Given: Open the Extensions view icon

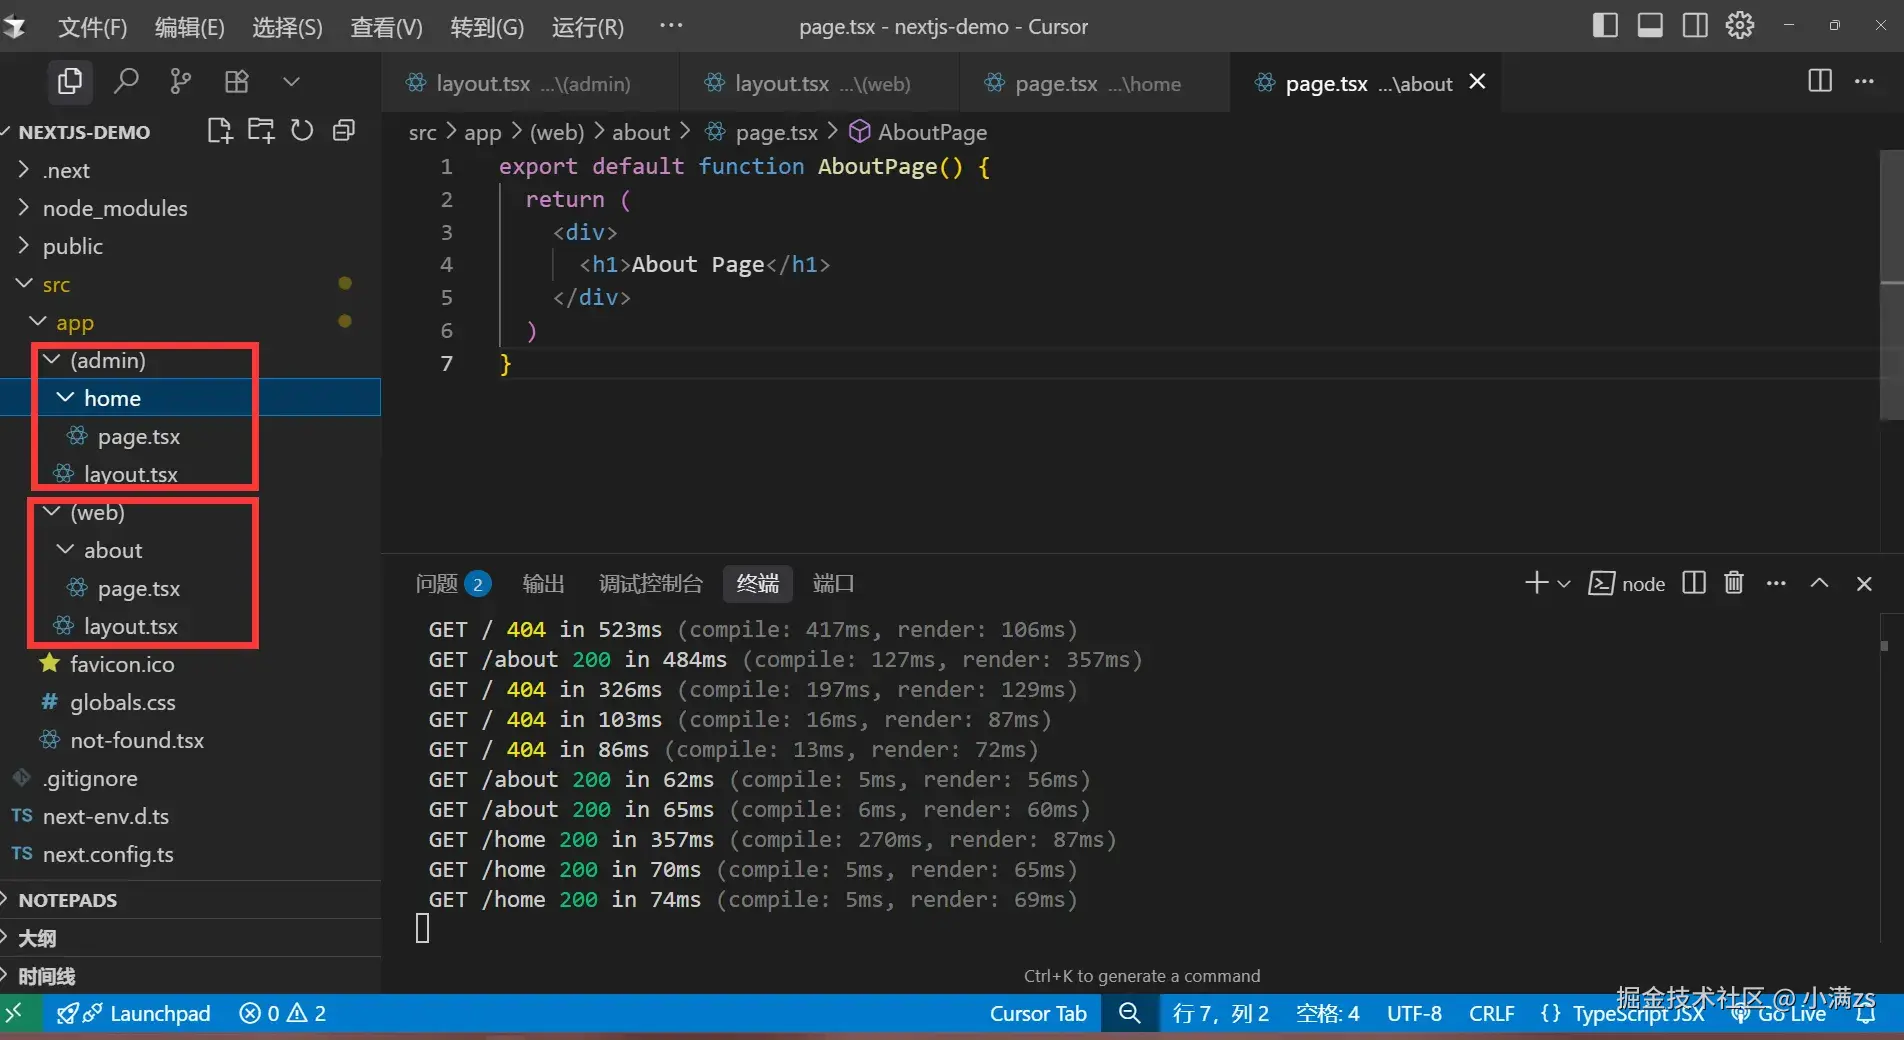Looking at the screenshot, I should [x=236, y=81].
